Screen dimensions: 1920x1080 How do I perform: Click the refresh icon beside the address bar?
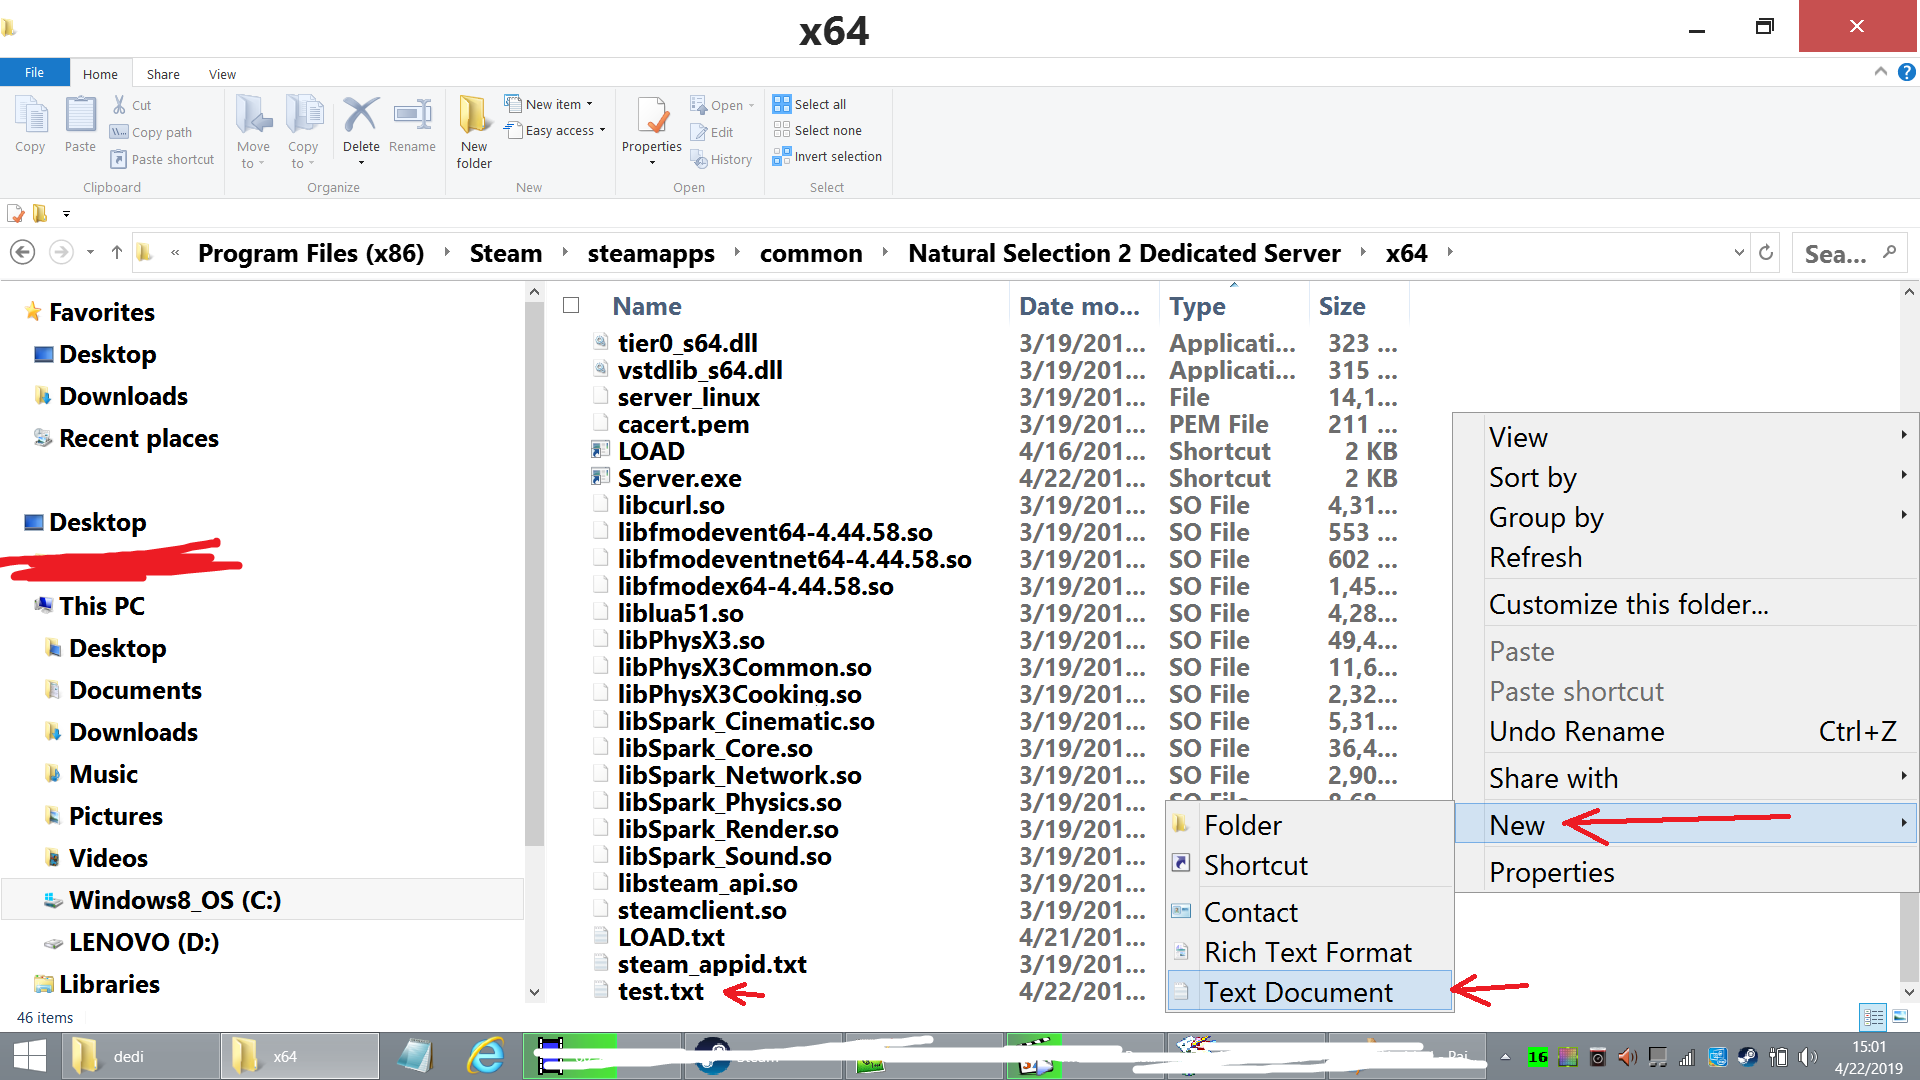coord(1766,253)
